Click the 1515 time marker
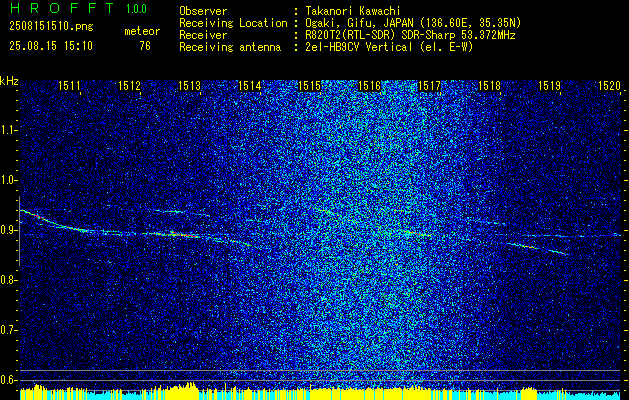This screenshot has height=400, width=629. click(310, 85)
